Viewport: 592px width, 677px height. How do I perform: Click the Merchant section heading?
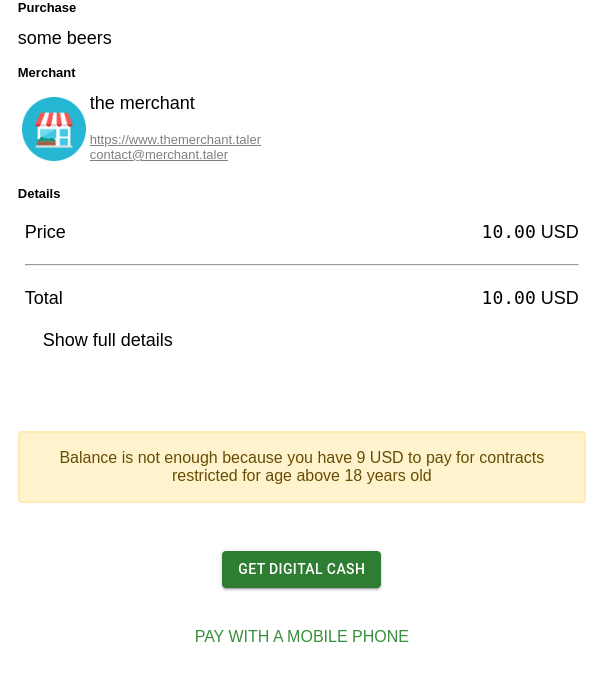[x=47, y=73]
